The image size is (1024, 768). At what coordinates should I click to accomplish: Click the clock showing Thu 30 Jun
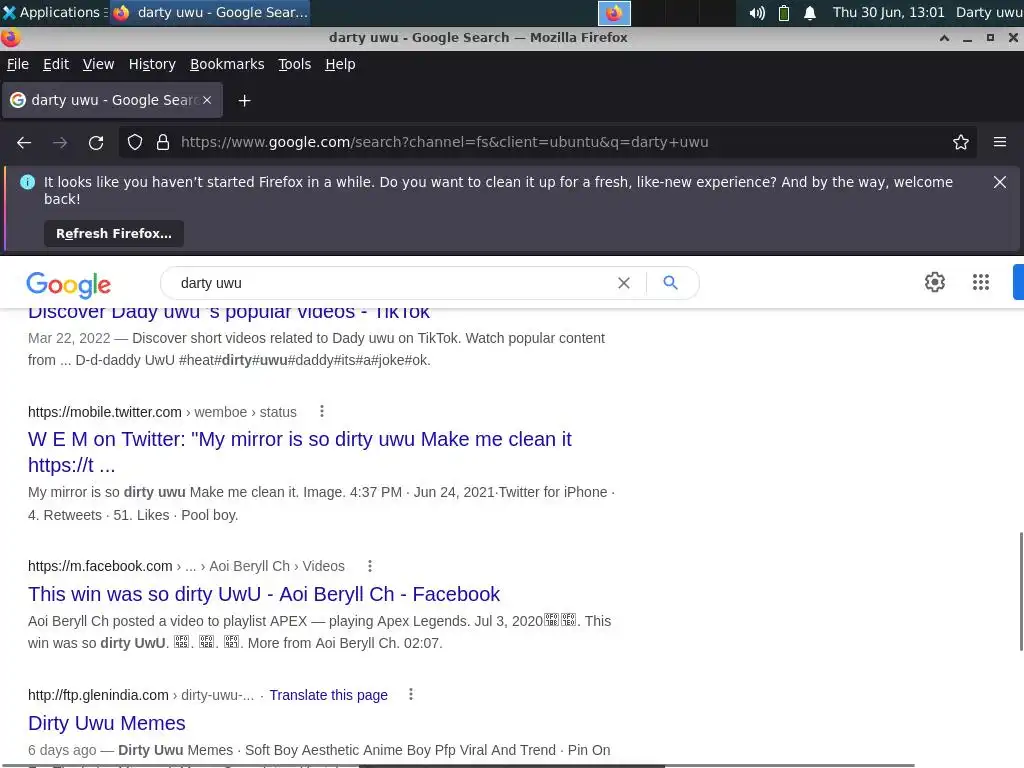[x=888, y=12]
